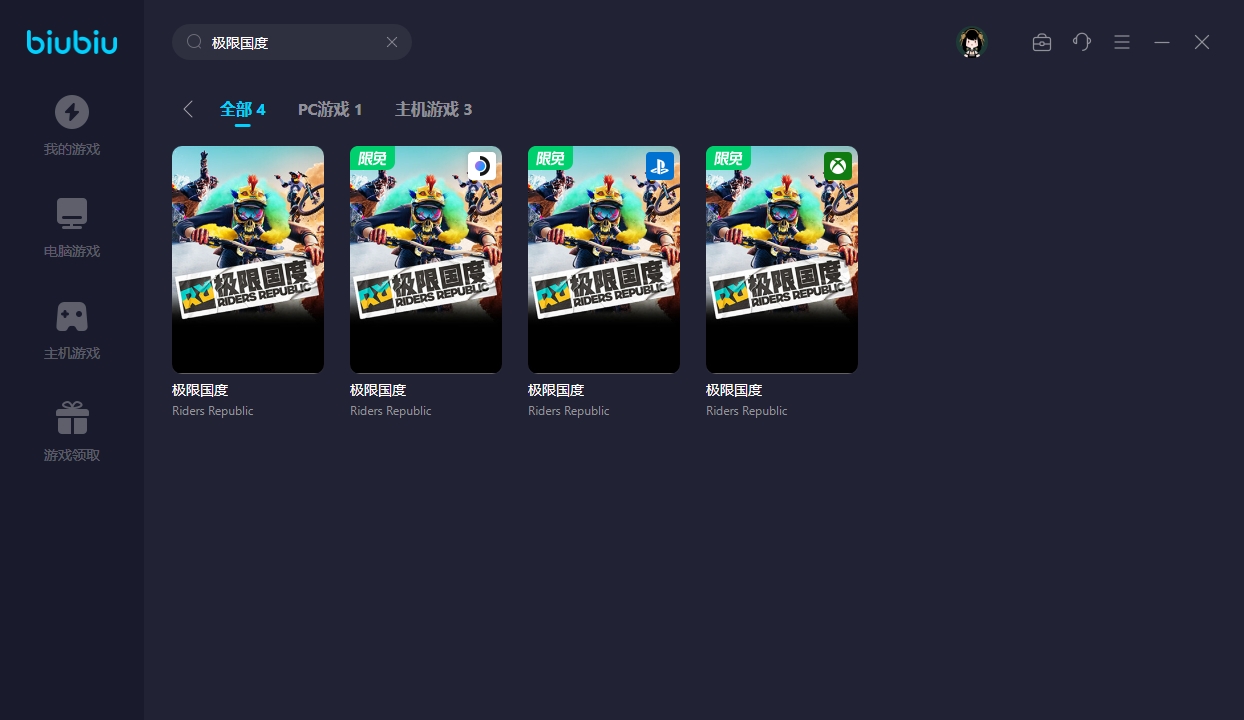Open PlayStation version of 极限国度
The width and height of the screenshot is (1244, 720).
tap(604, 259)
